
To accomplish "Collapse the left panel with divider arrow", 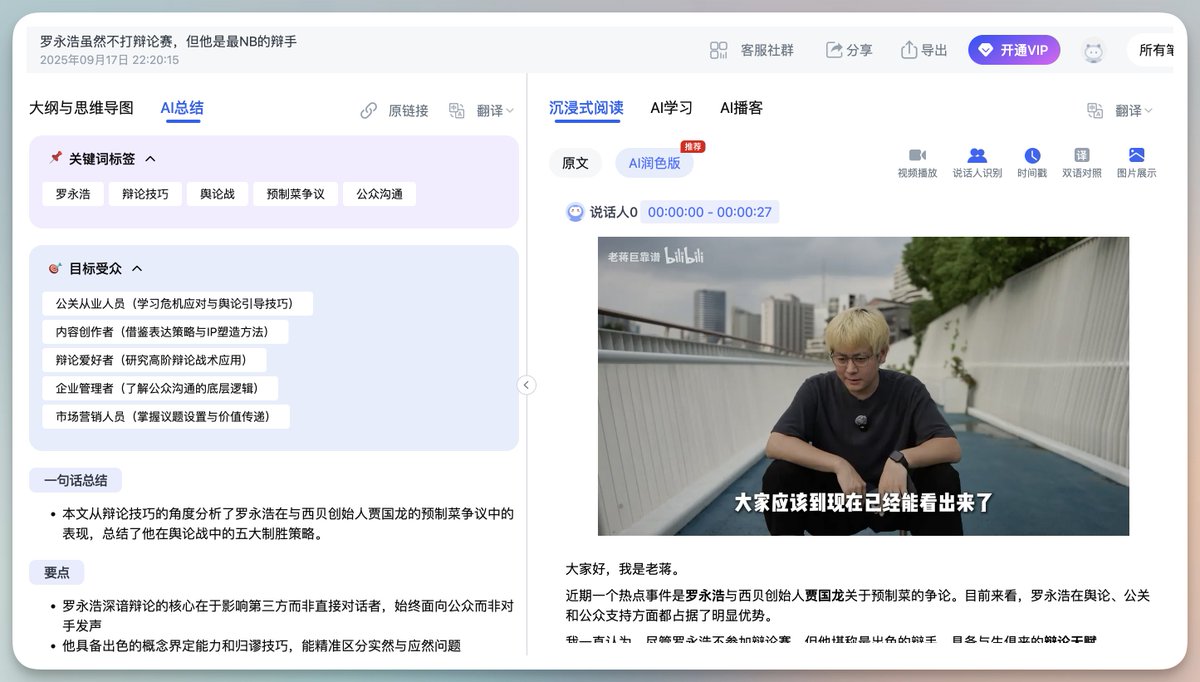I will pyautogui.click(x=527, y=385).
